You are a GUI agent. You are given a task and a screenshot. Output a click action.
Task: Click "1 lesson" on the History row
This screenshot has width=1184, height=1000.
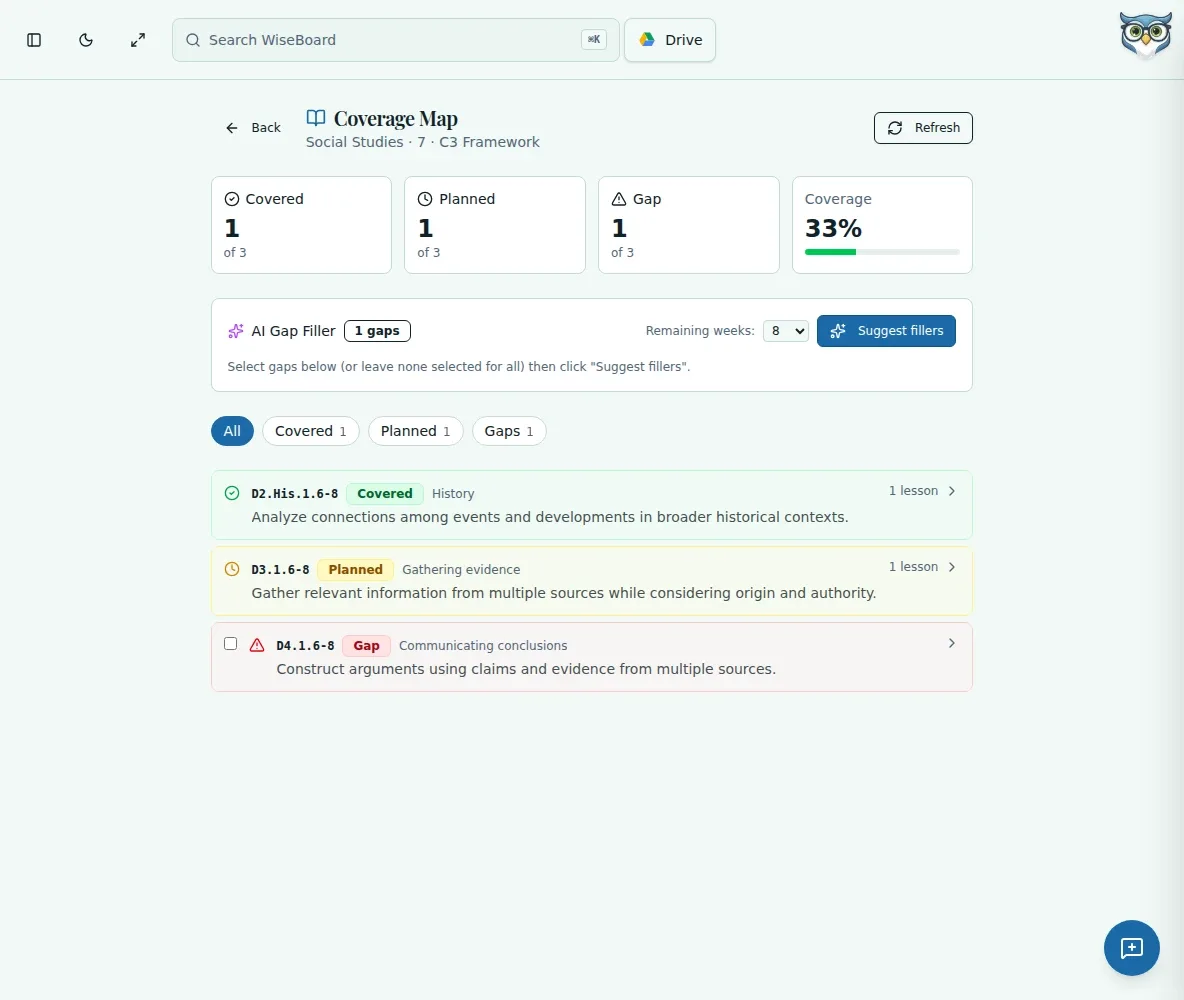913,491
